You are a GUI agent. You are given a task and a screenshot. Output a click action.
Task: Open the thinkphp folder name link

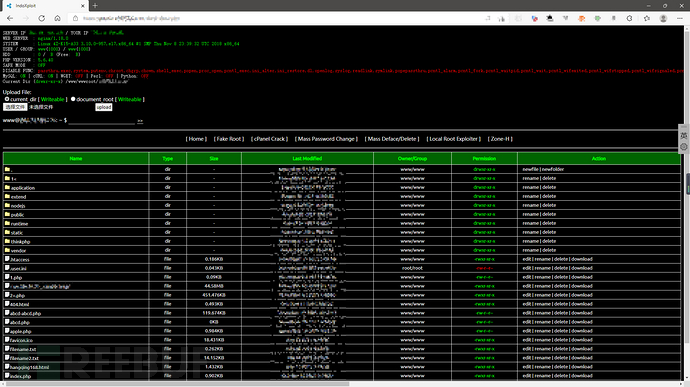20,242
